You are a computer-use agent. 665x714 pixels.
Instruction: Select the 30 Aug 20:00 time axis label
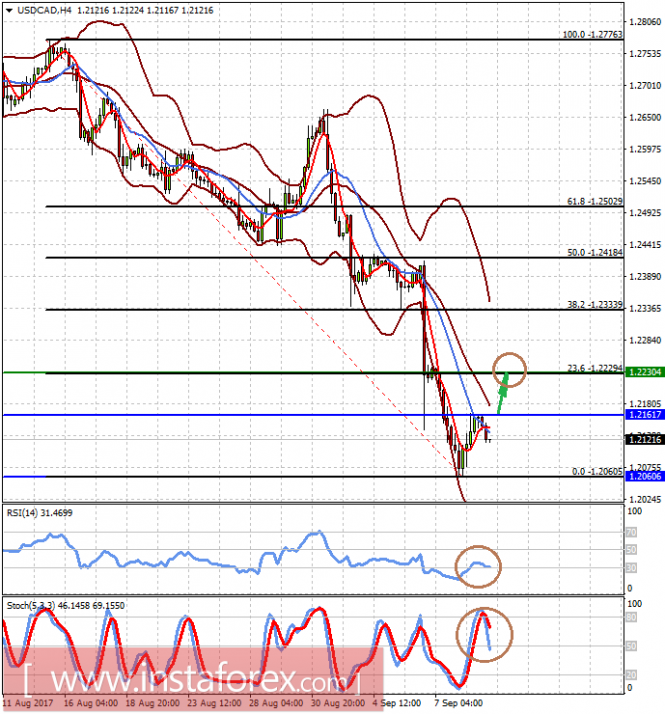coord(338,703)
